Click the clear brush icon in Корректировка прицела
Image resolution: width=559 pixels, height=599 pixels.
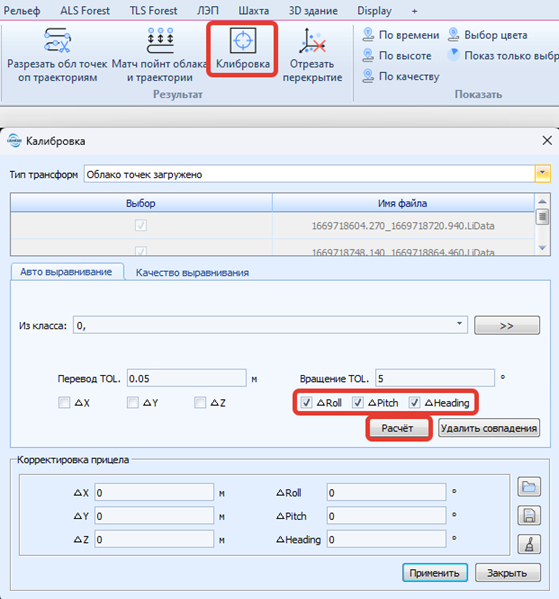529,544
